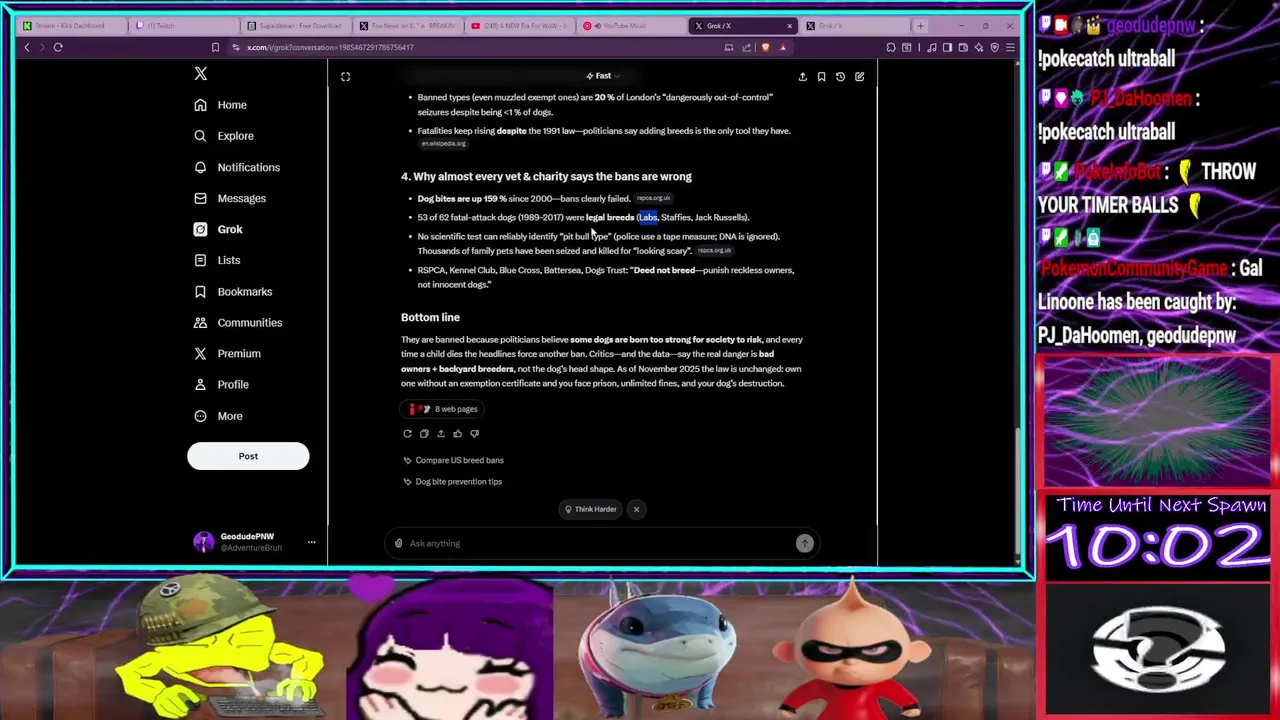The image size is (1280, 720).
Task: Open the 8 web pages sources chip
Action: click(443, 409)
